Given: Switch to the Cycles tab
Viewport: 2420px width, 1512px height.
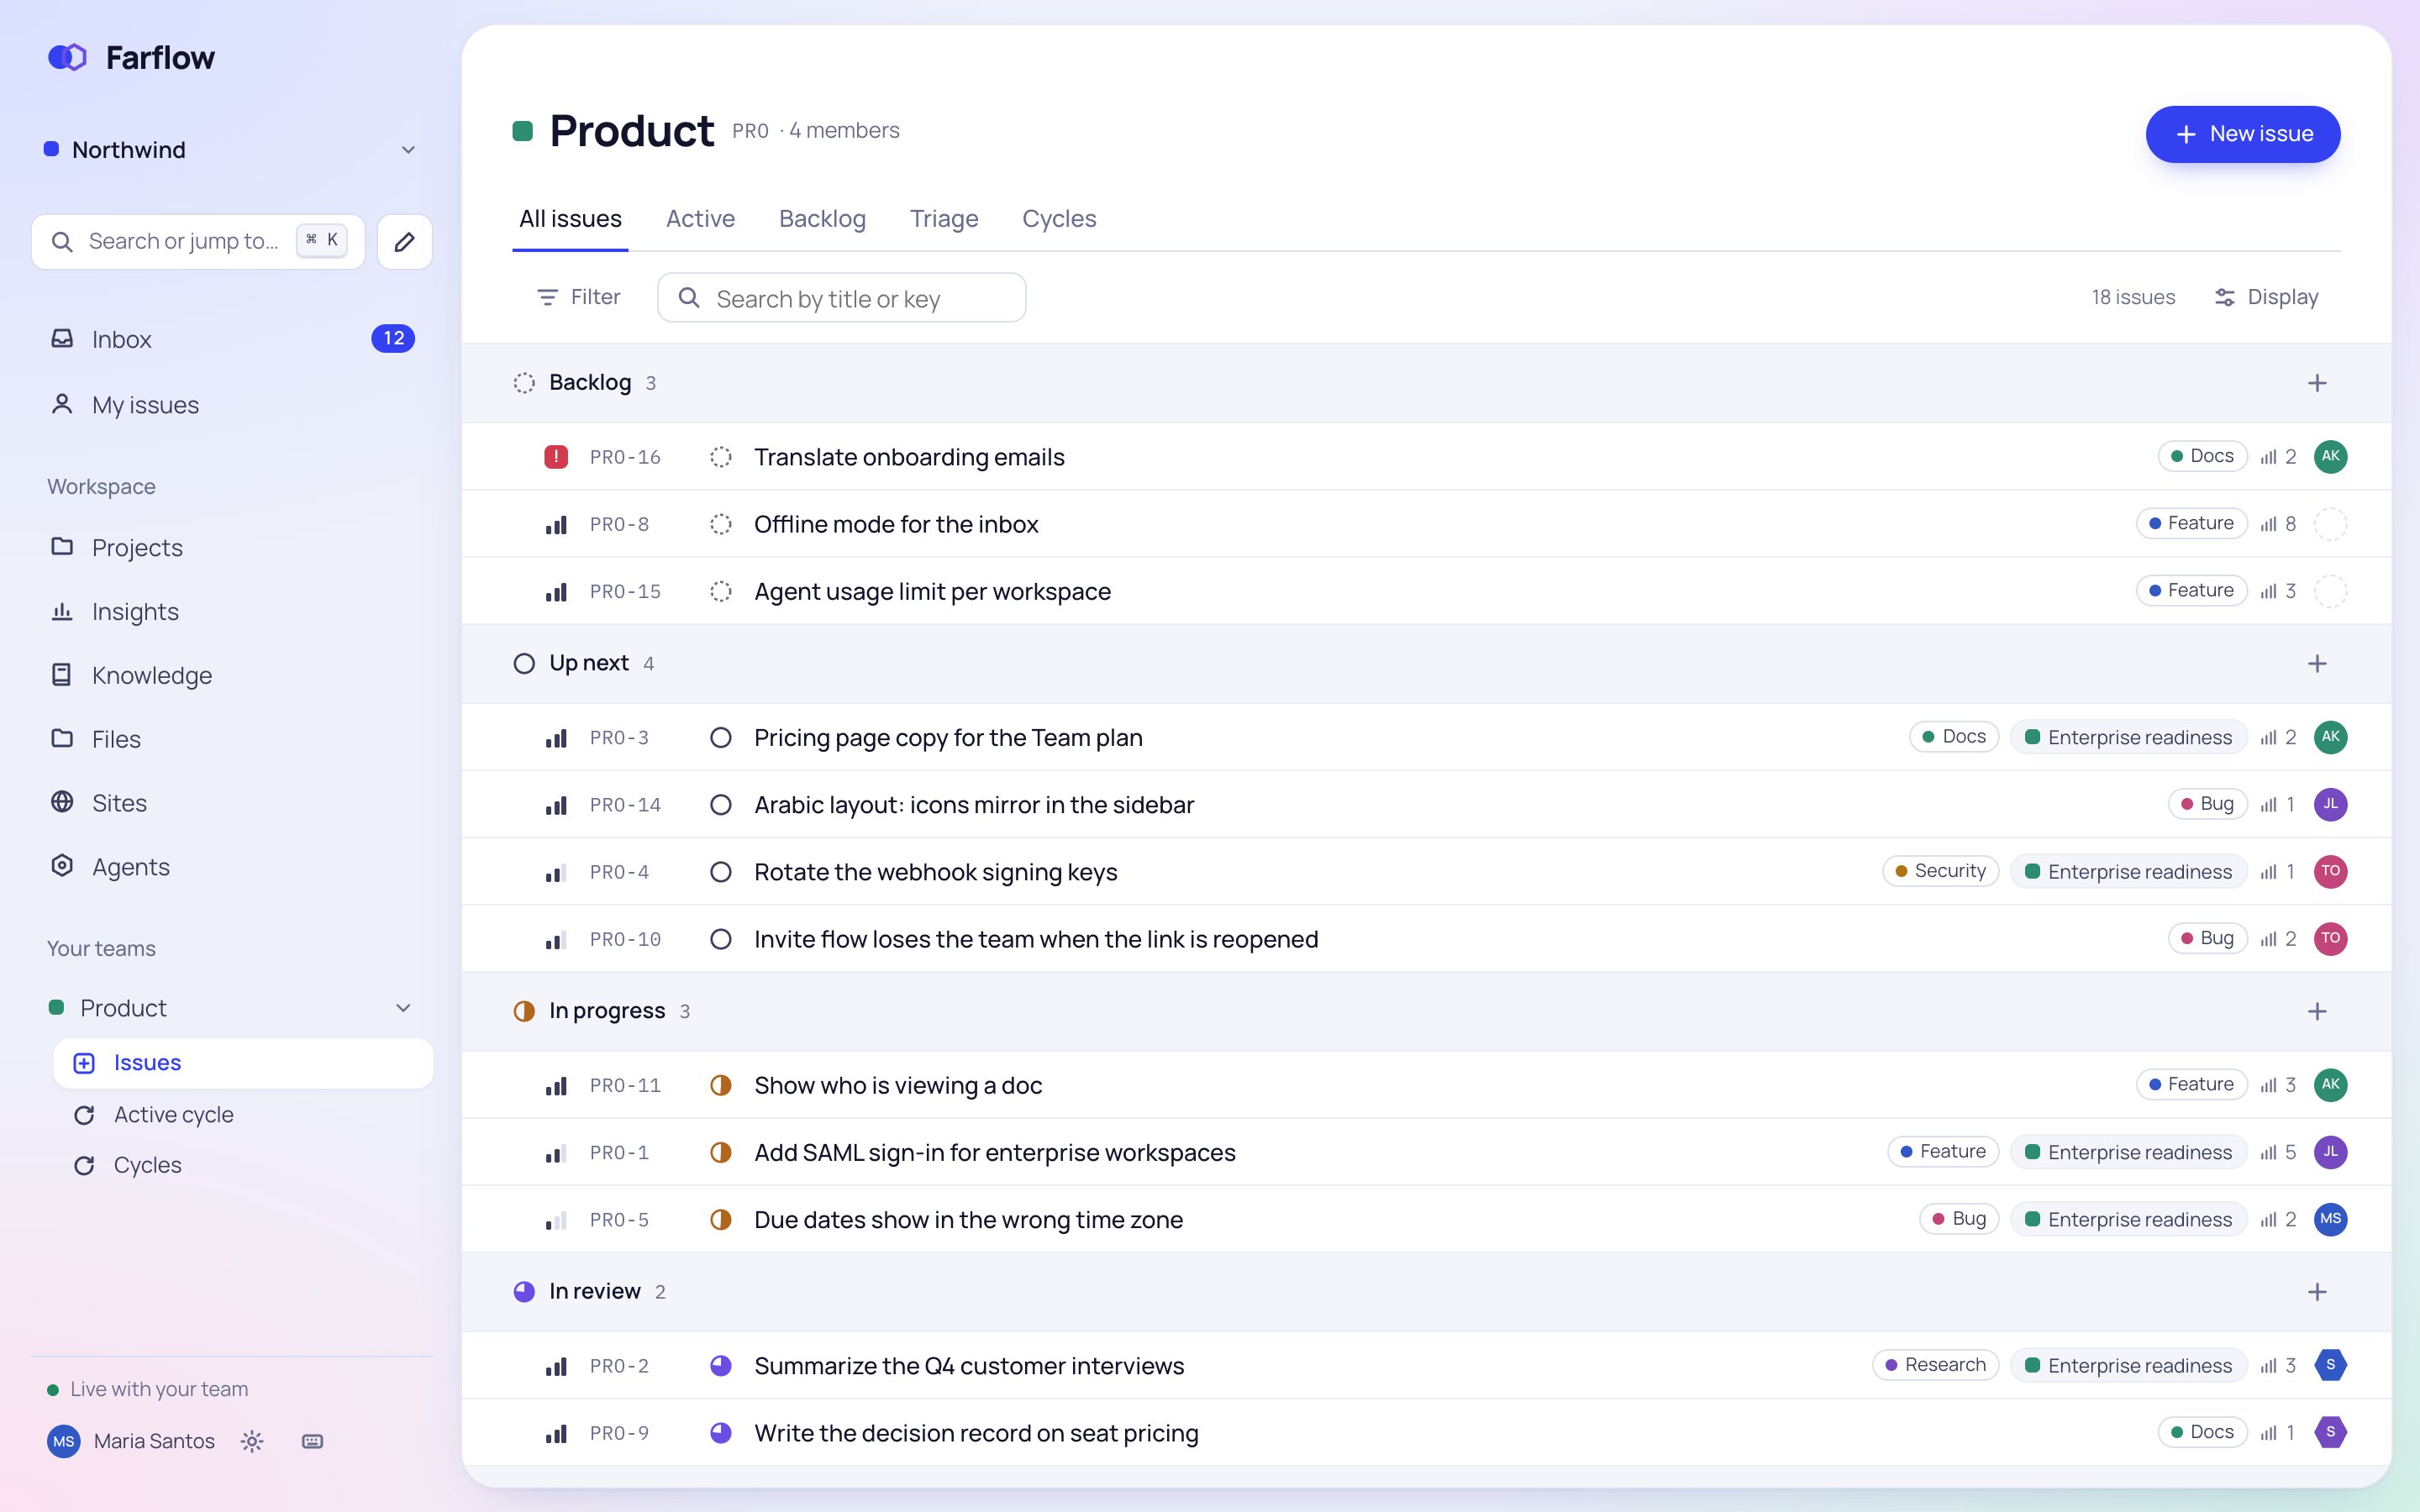Looking at the screenshot, I should point(1059,219).
